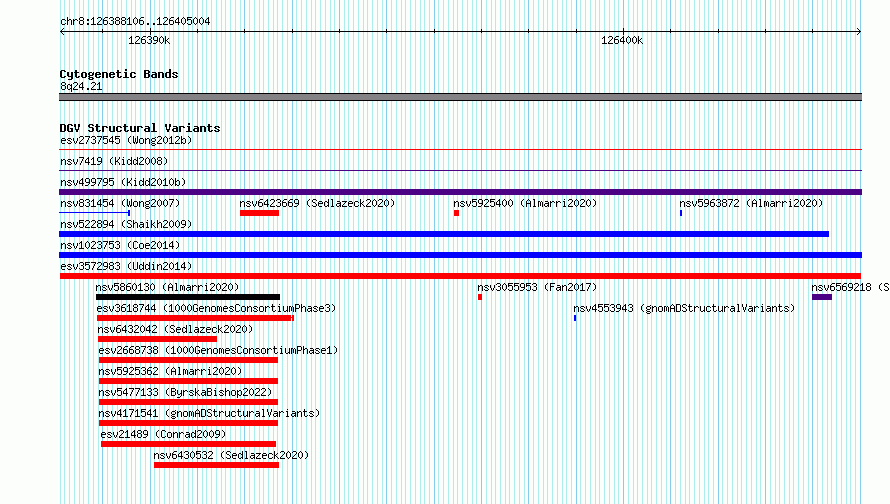Open esv3618744 (1000GenomesConsortiumPhase3) label
Image resolution: width=890 pixels, height=504 pixels.
pos(216,308)
